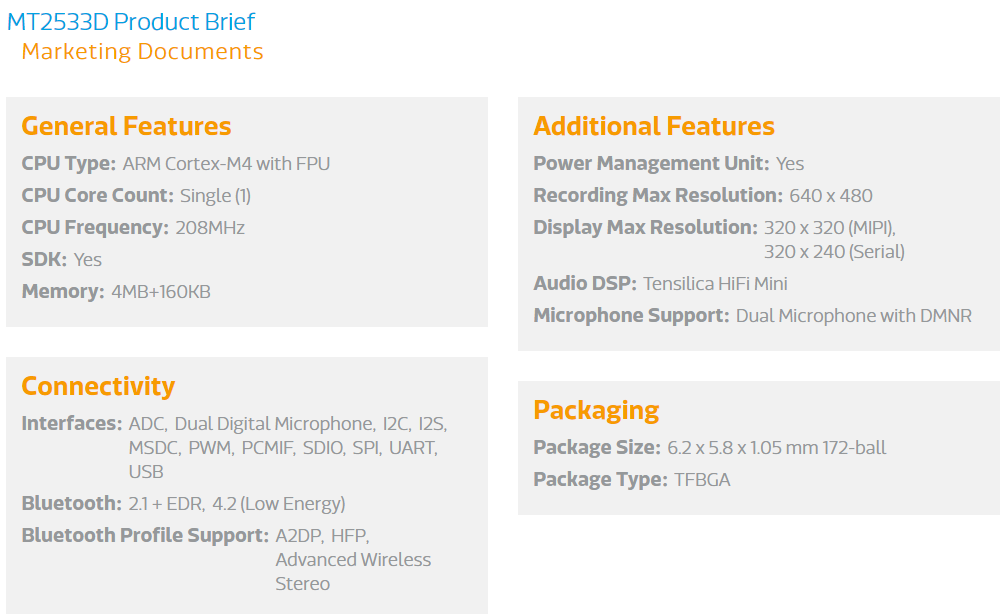Click the Bluetooth Profile Support label
The width and height of the screenshot is (1002, 614).
(x=145, y=535)
